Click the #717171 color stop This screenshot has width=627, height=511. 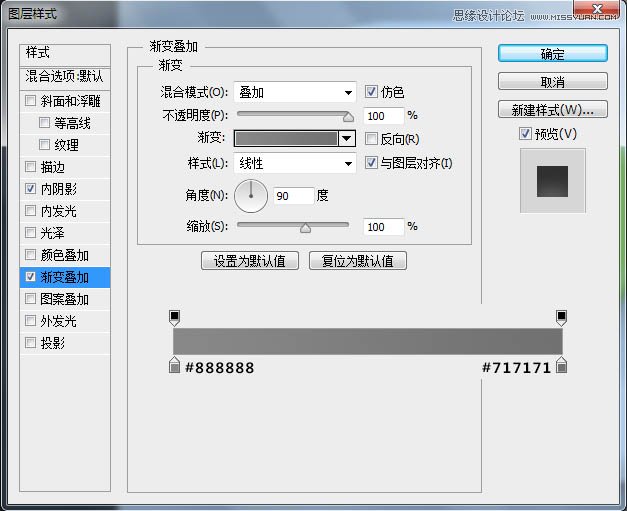[561, 364]
